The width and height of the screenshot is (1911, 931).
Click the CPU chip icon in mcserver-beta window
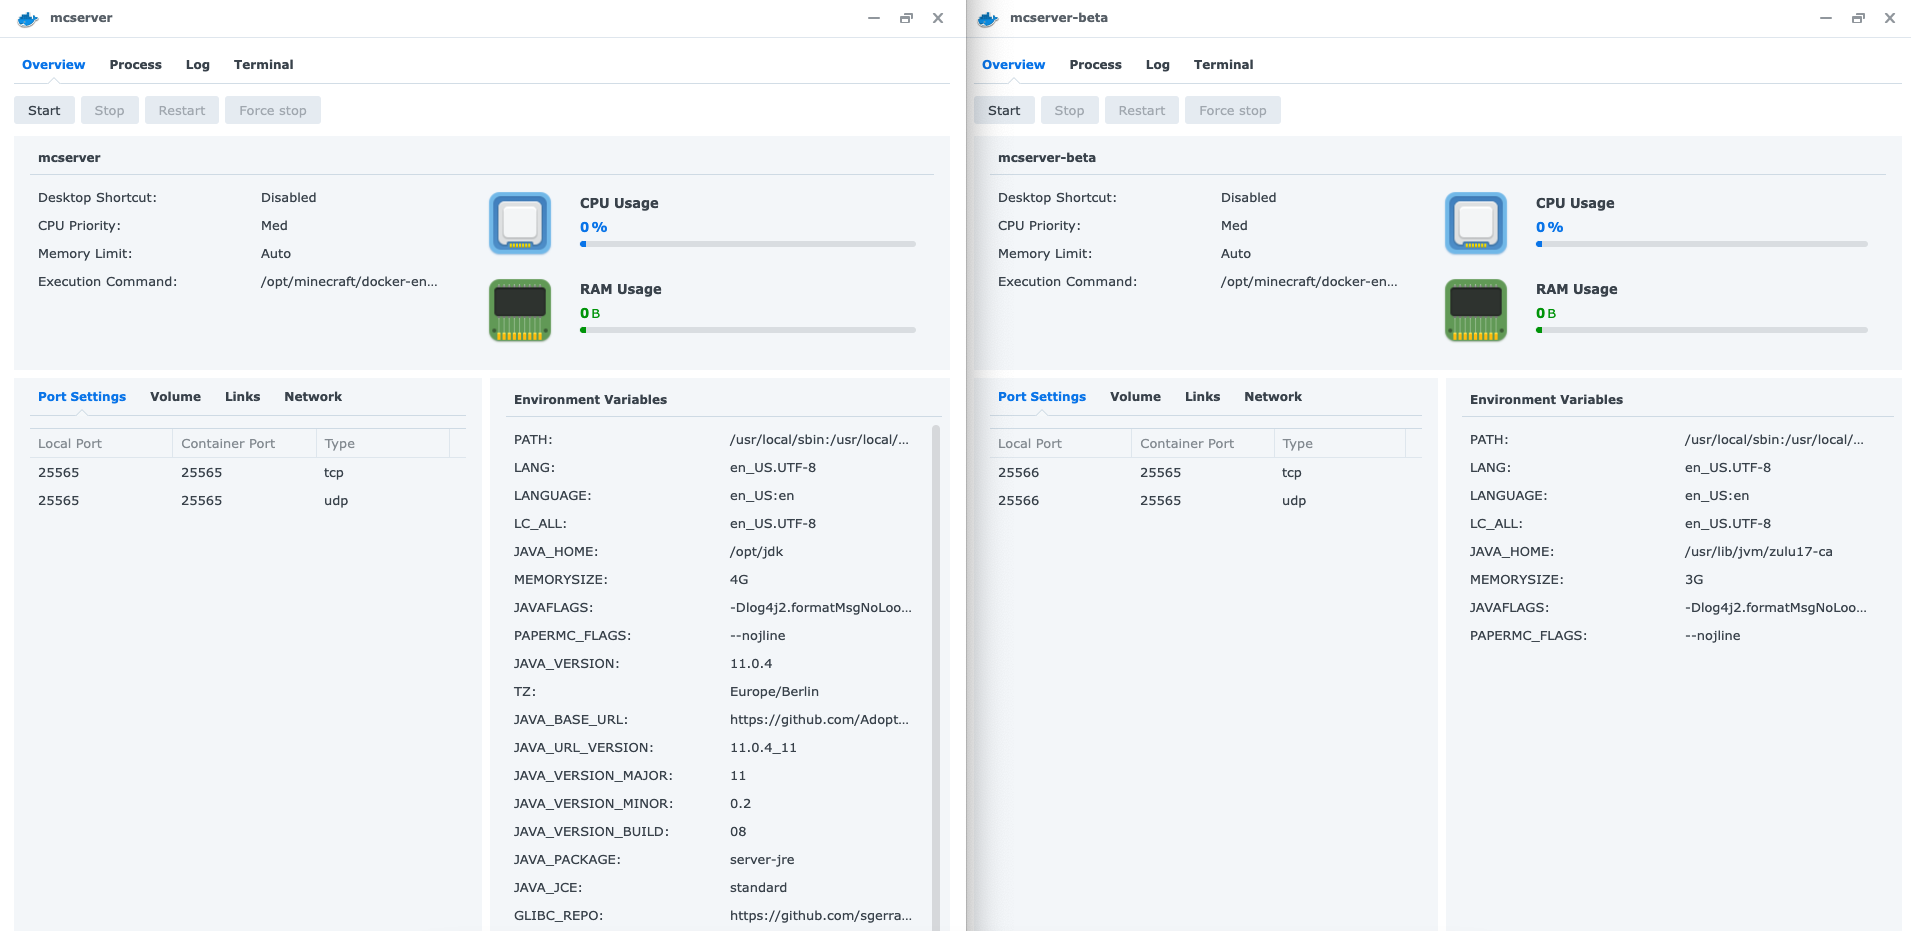(1476, 223)
